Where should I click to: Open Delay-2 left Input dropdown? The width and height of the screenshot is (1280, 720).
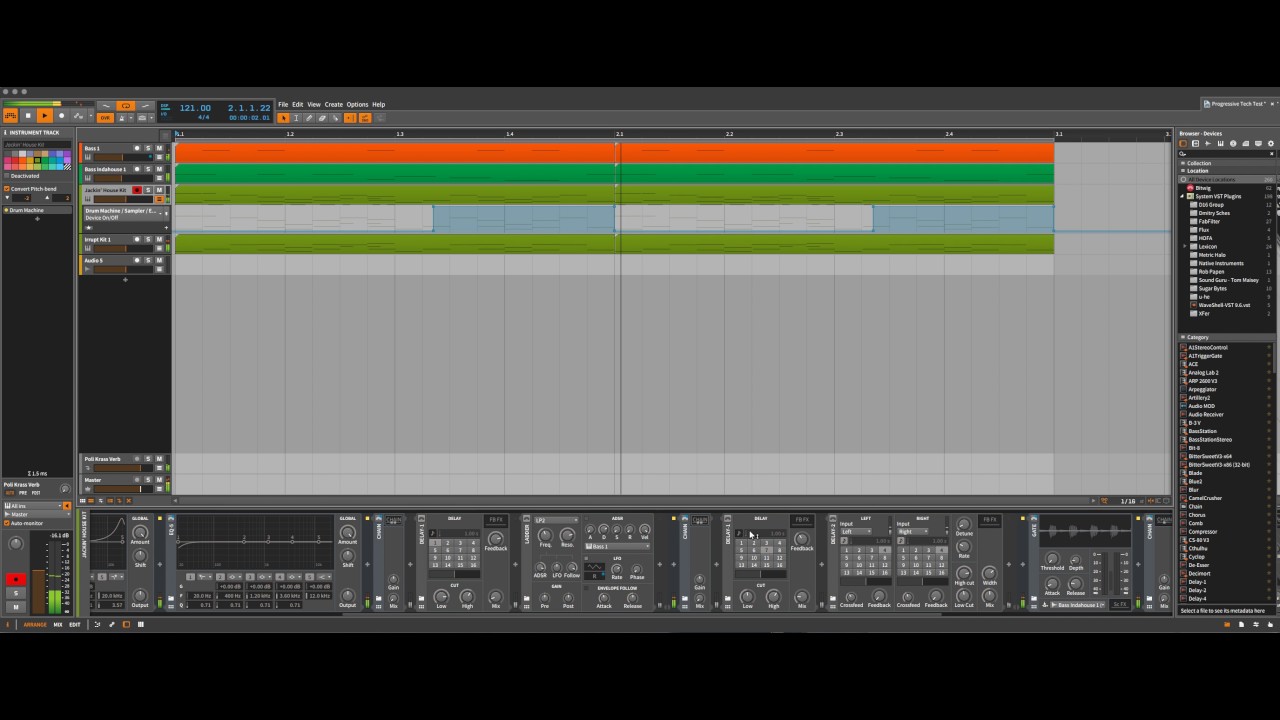[x=854, y=531]
